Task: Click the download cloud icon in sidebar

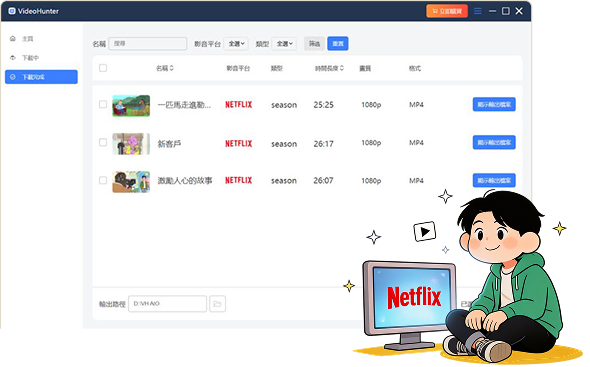Action: coord(13,58)
